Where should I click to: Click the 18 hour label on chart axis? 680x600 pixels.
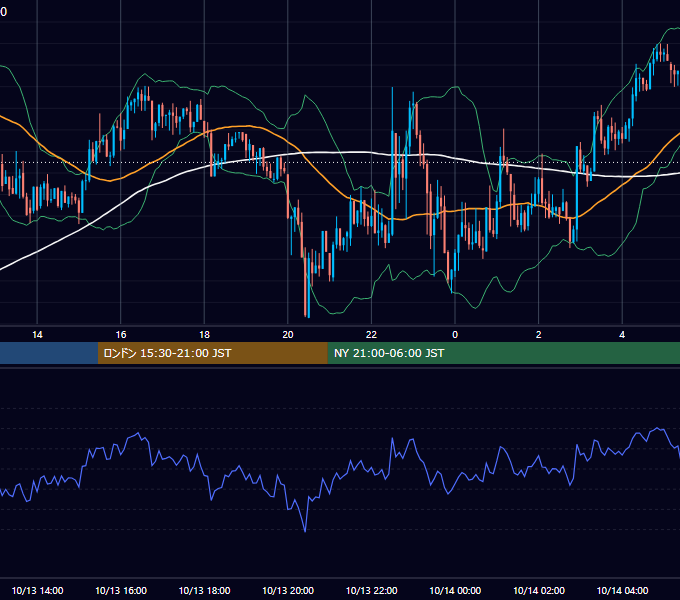point(204,335)
